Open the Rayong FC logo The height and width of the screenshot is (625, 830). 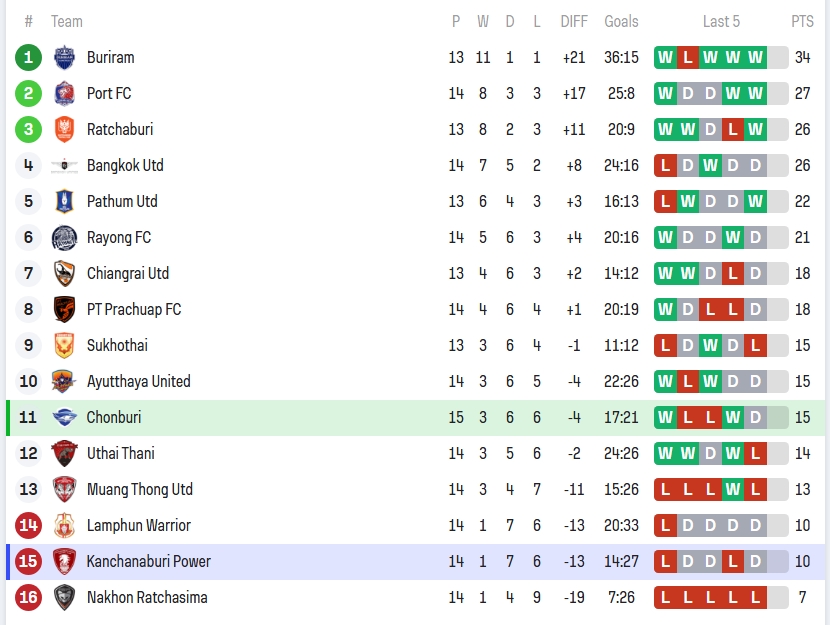click(x=64, y=237)
